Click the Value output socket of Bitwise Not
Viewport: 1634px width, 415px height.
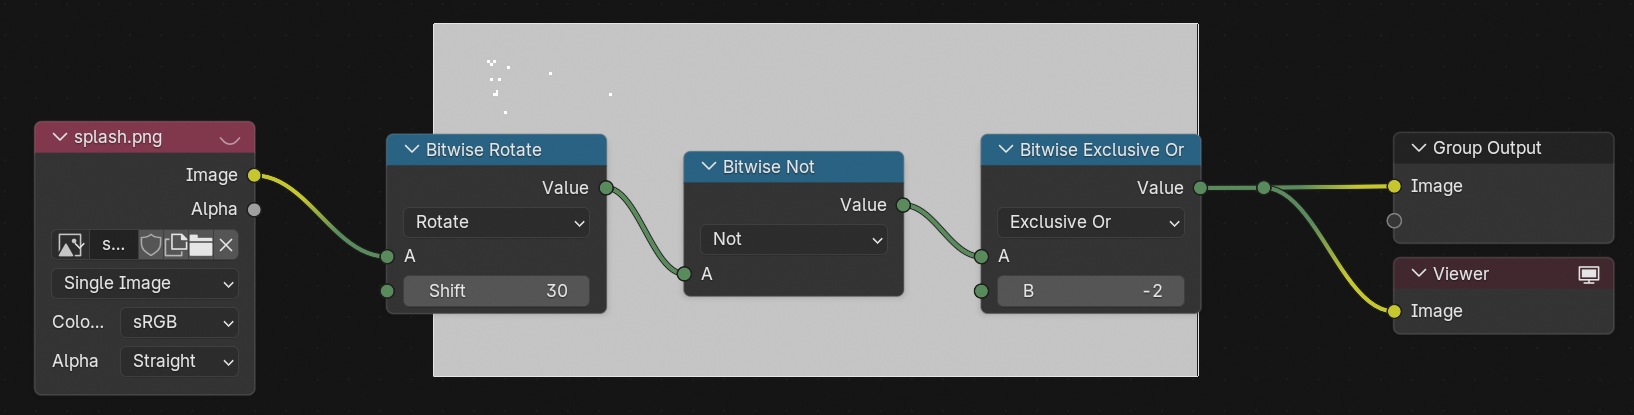(903, 205)
